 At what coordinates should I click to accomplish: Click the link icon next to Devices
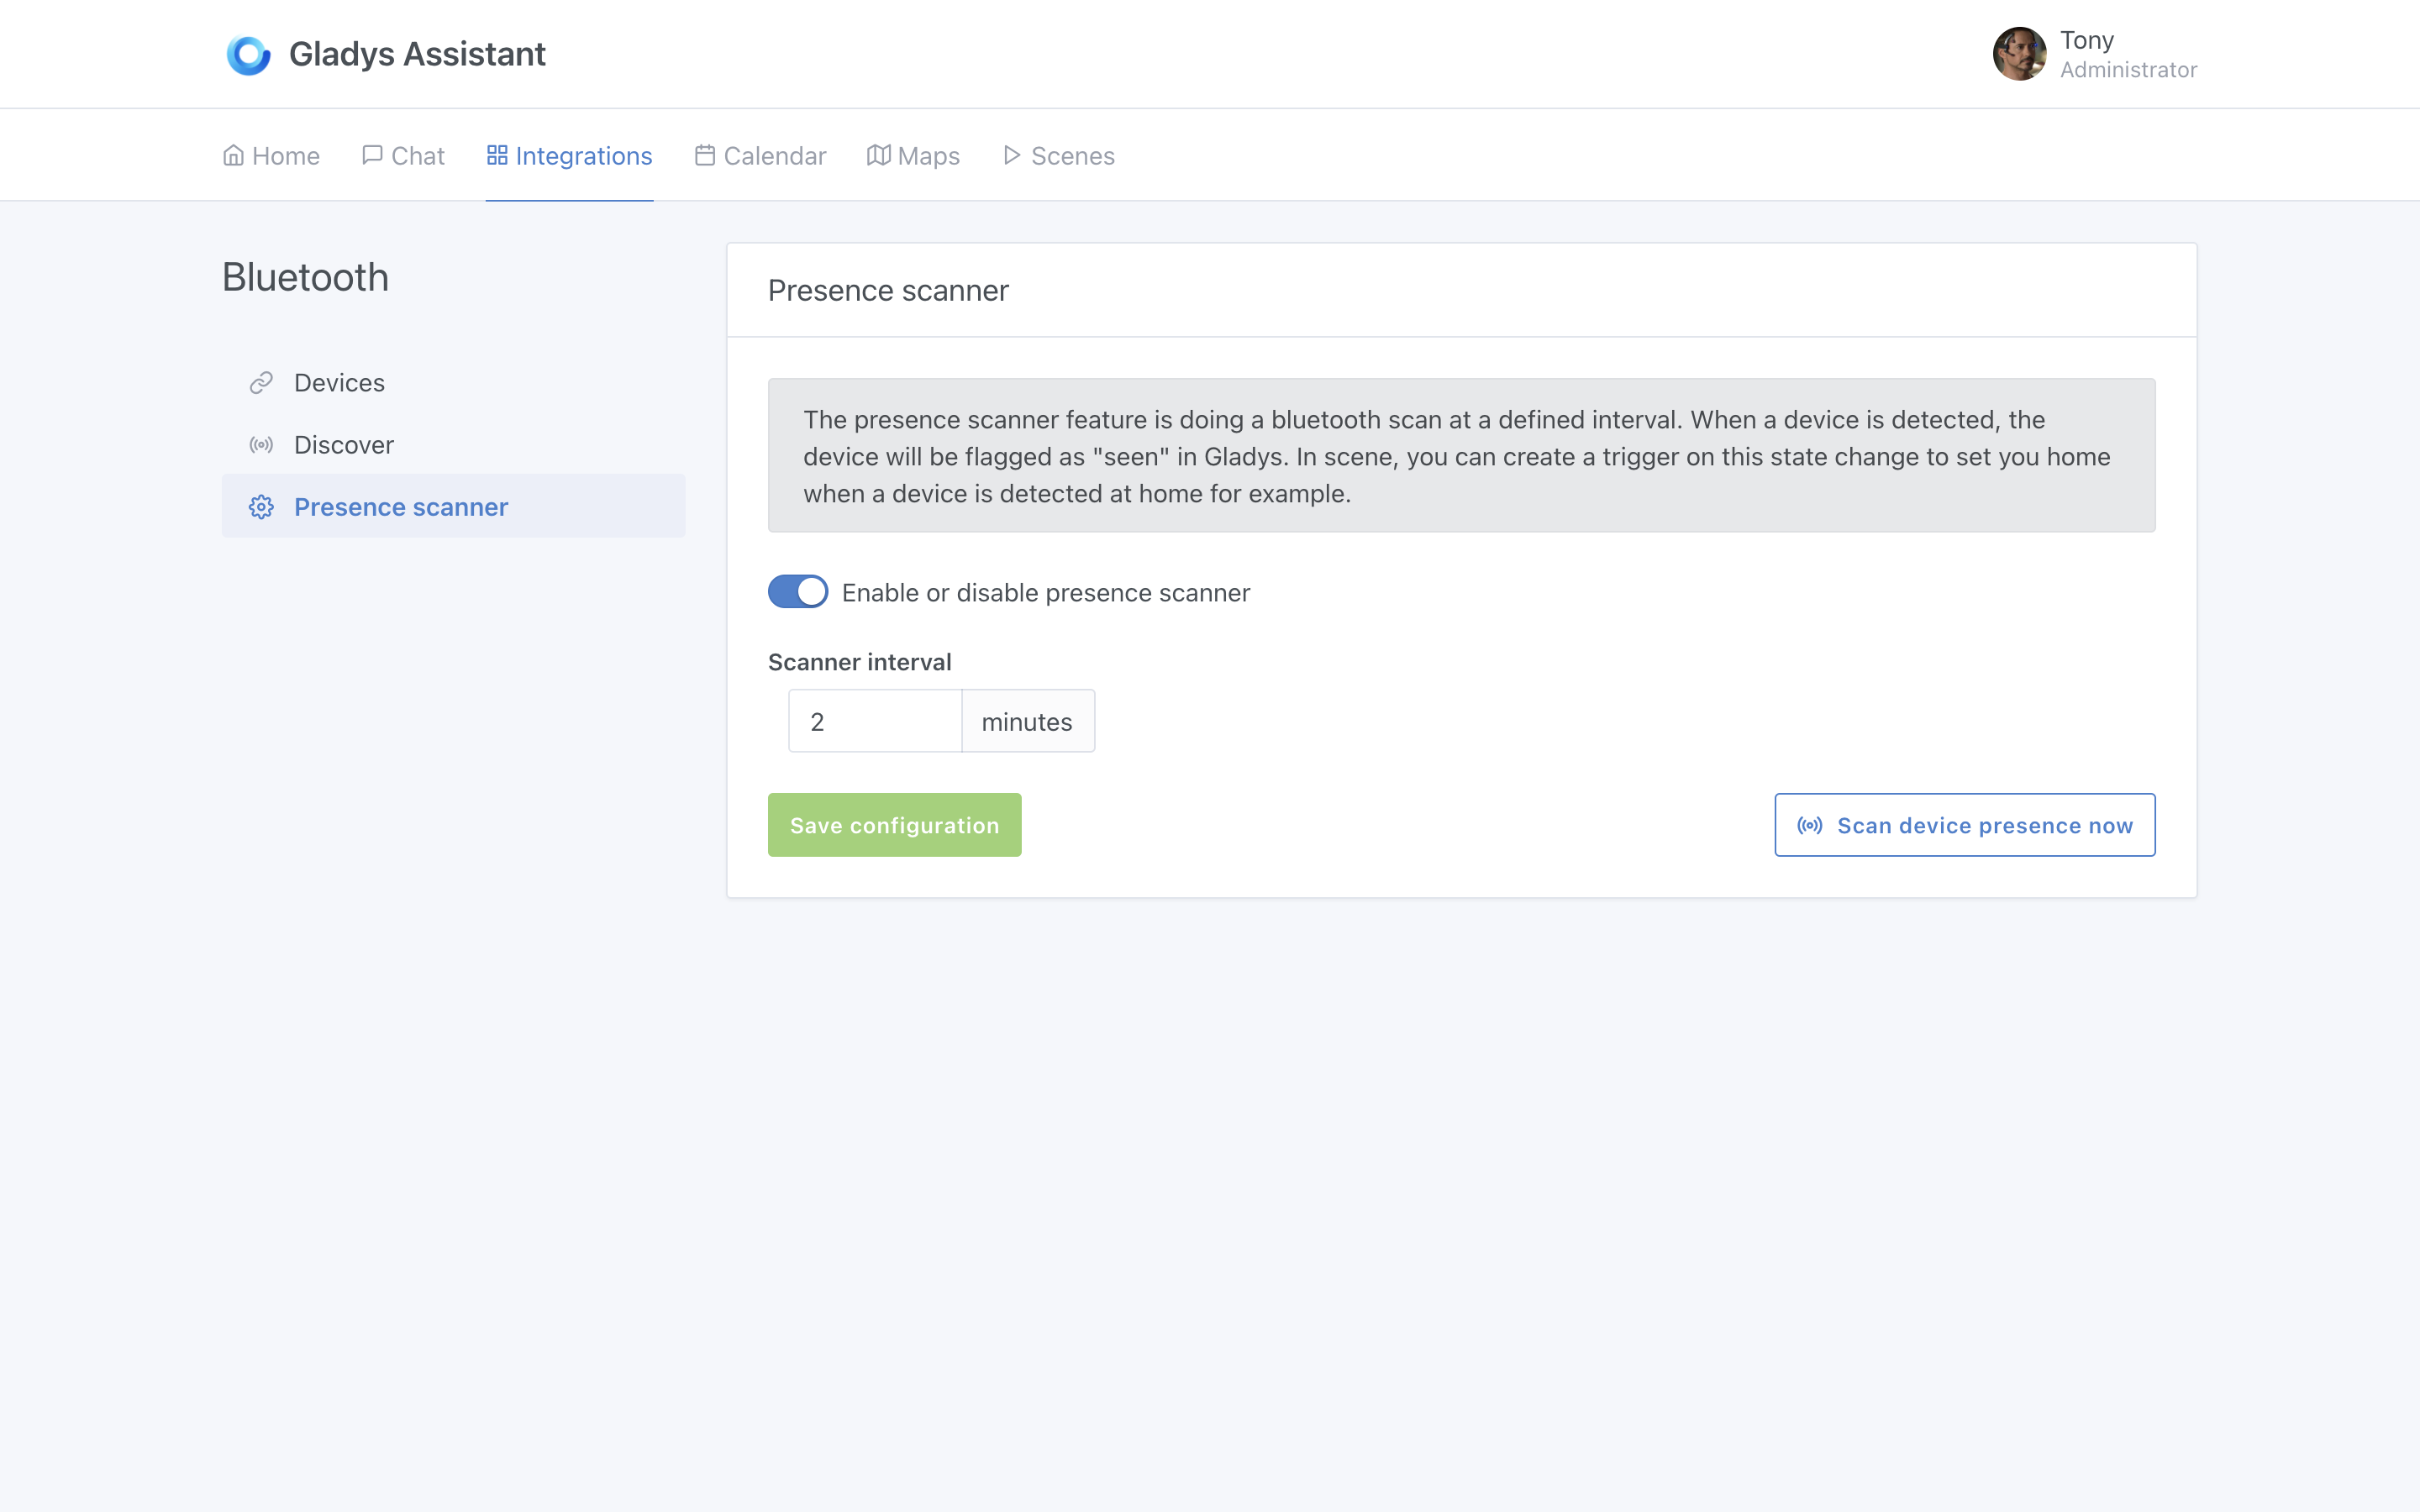[261, 382]
